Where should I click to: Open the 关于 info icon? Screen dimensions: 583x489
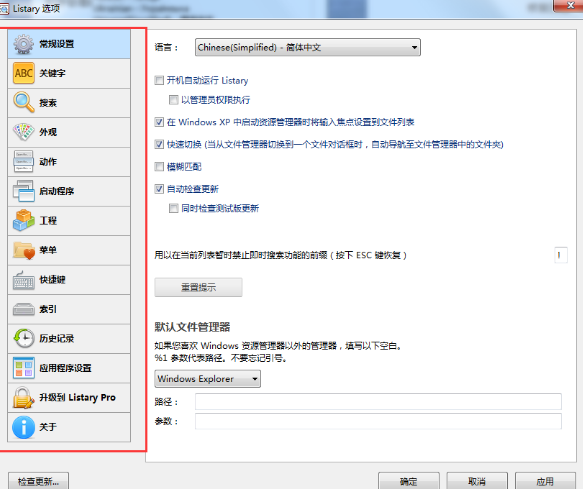(24, 427)
